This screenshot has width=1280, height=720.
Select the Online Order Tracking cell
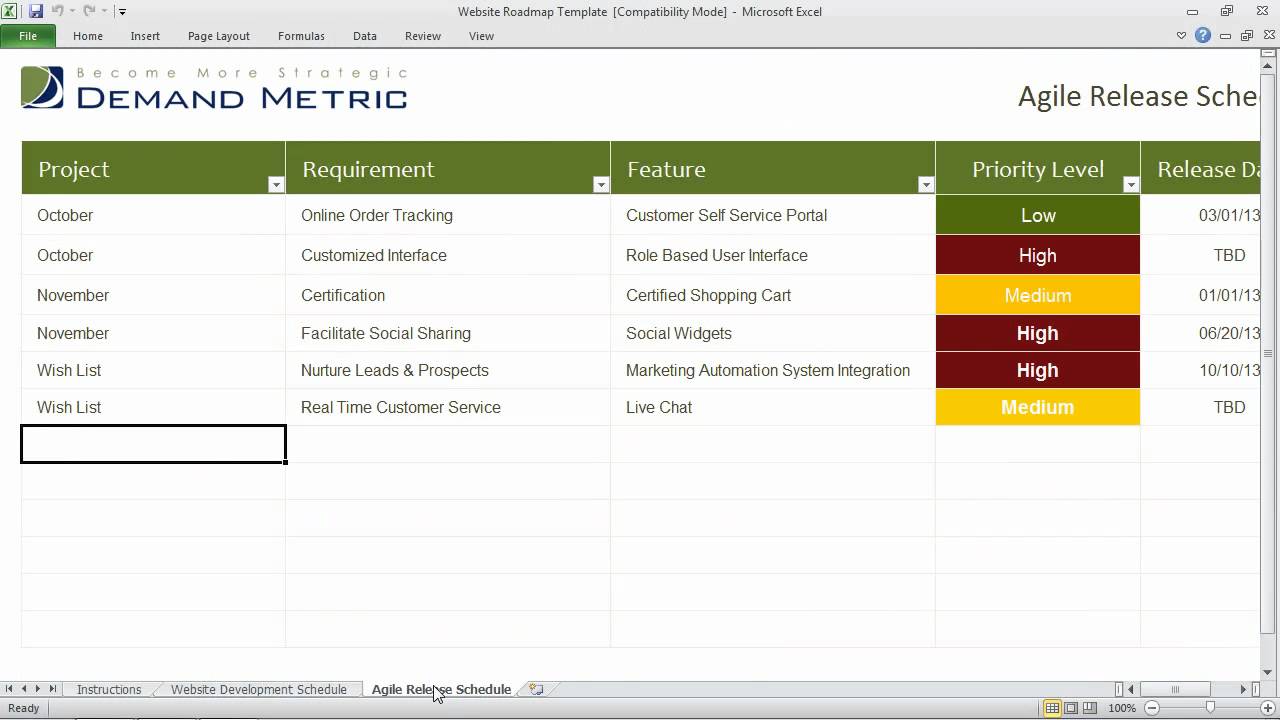click(448, 215)
